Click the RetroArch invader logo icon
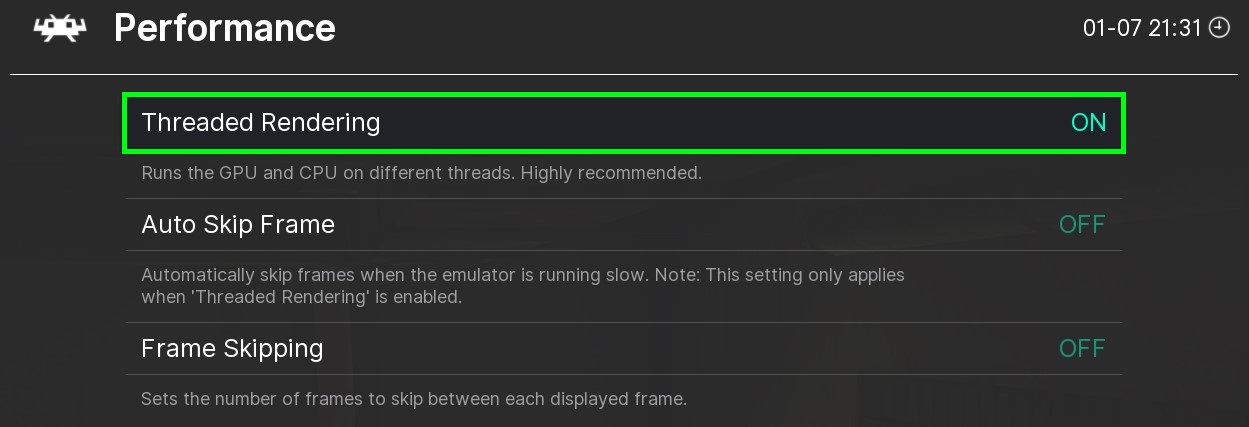Viewport: 1249px width, 427px height. click(x=60, y=28)
